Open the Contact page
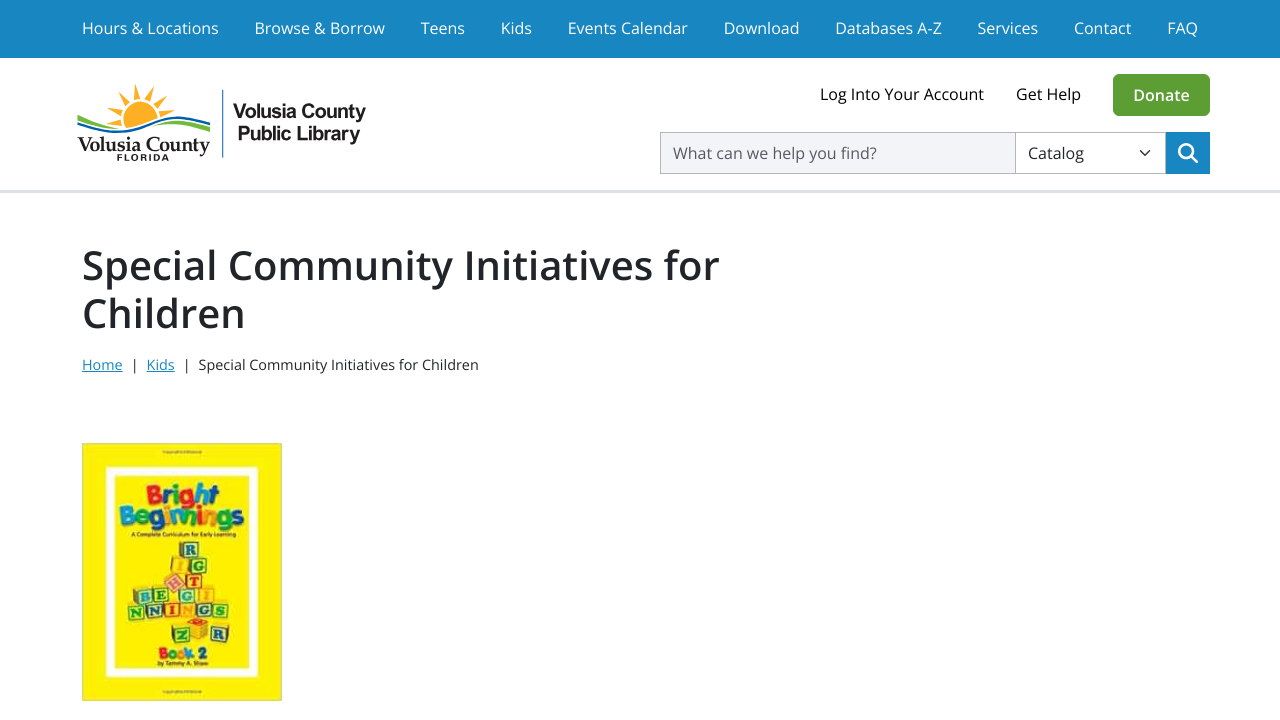 point(1102,27)
